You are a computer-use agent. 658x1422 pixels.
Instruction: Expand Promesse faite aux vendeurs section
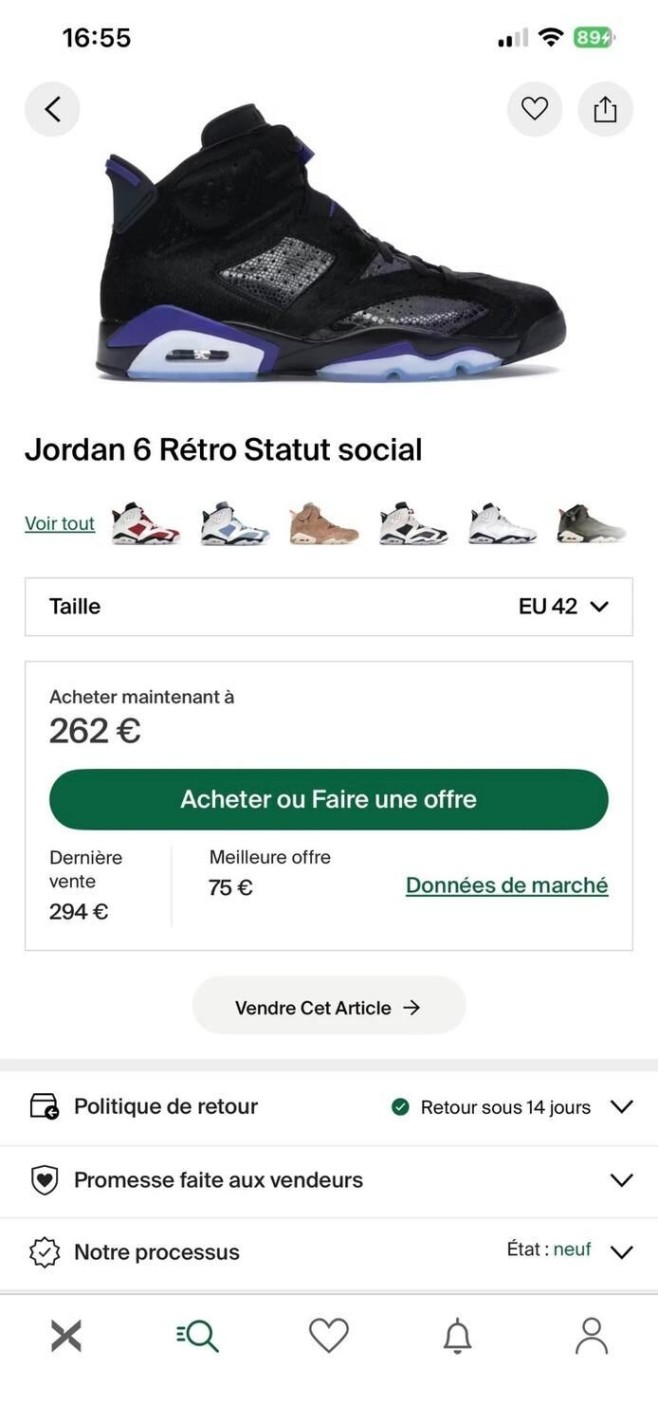coord(329,1180)
